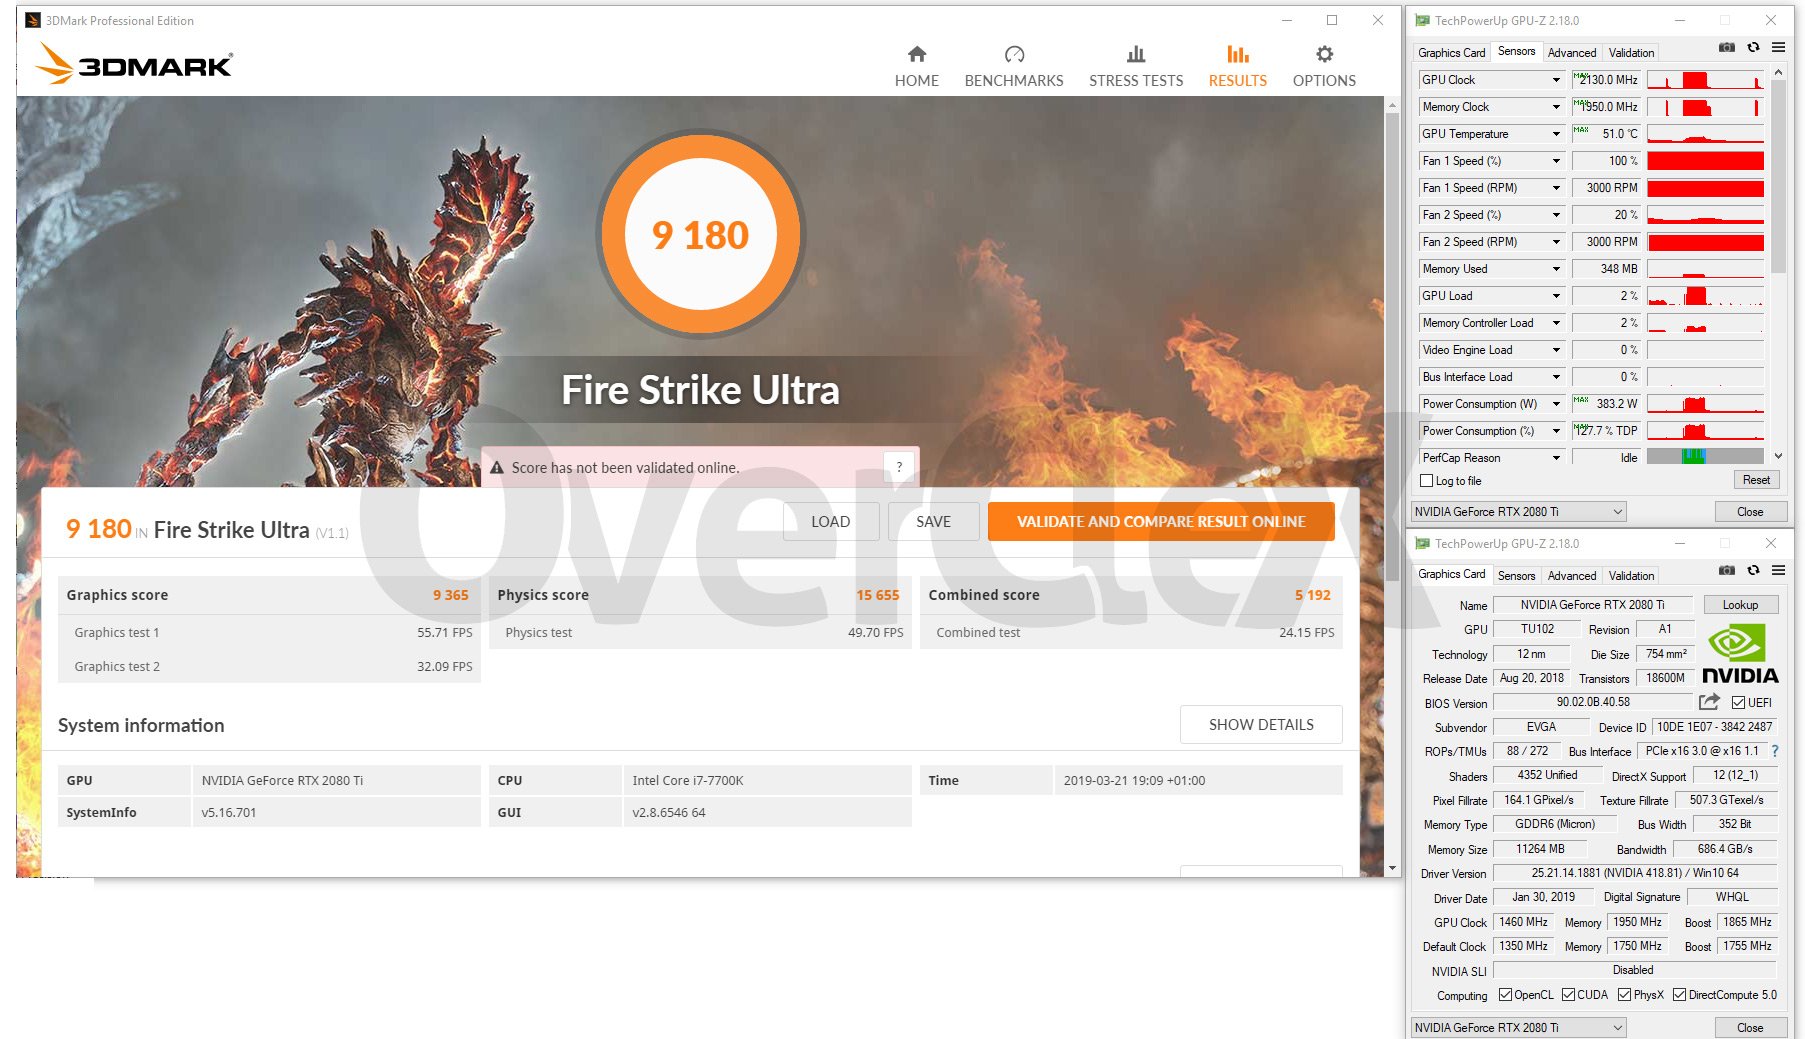Click the refresh icon in Graphics Card GPU-Z window
Viewport: 1805px width, 1039px height.
point(1753,570)
